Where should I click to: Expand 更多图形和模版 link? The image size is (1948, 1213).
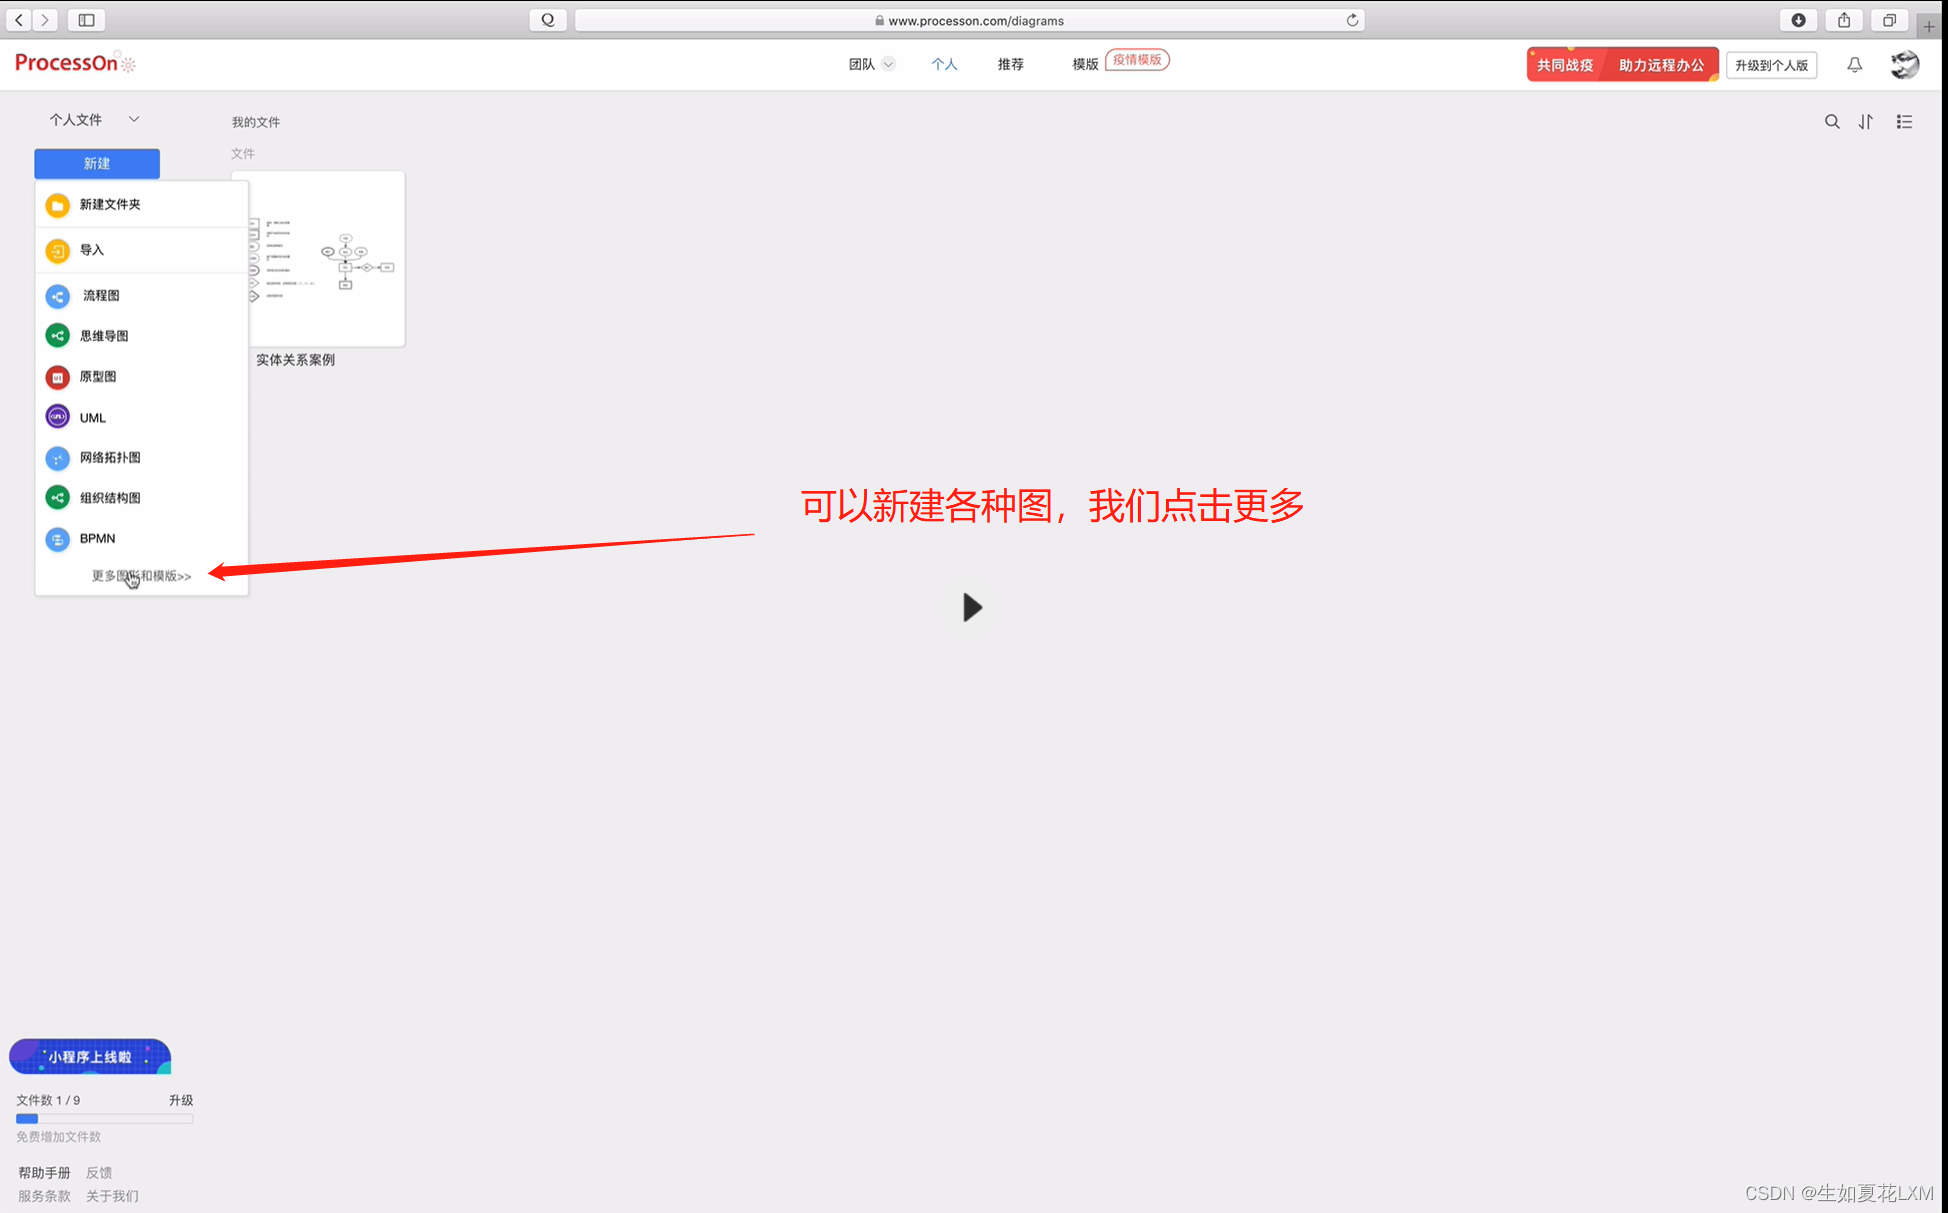click(x=141, y=576)
